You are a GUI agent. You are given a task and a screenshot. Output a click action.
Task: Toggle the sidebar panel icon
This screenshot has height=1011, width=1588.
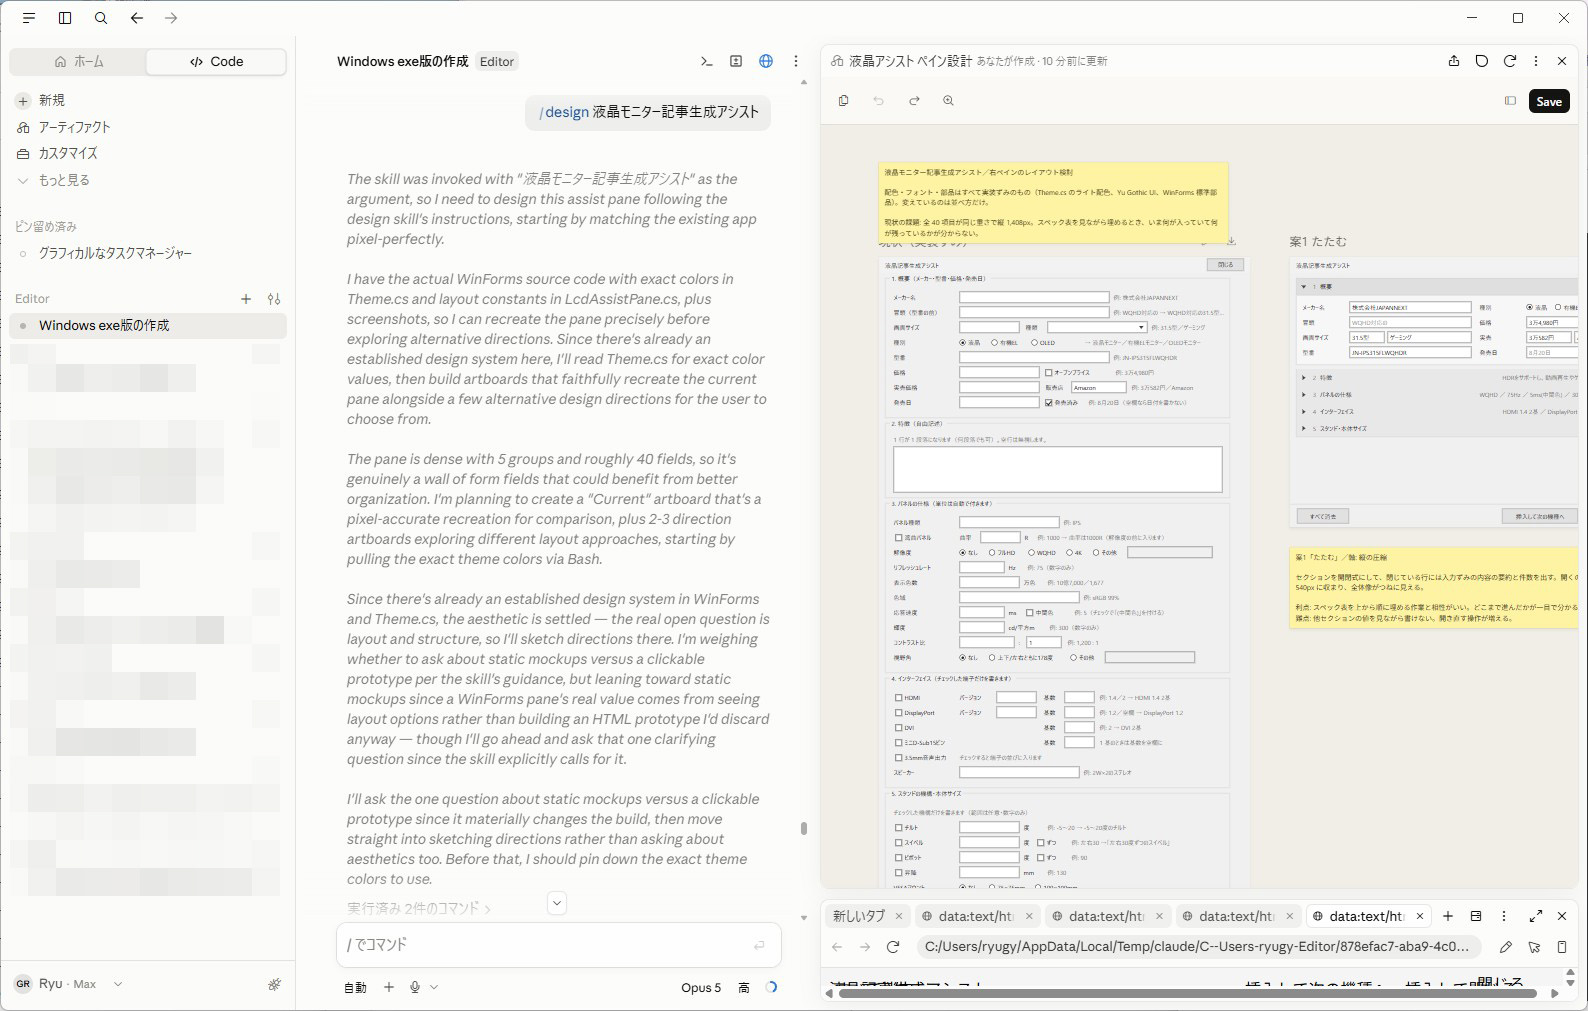pos(65,18)
